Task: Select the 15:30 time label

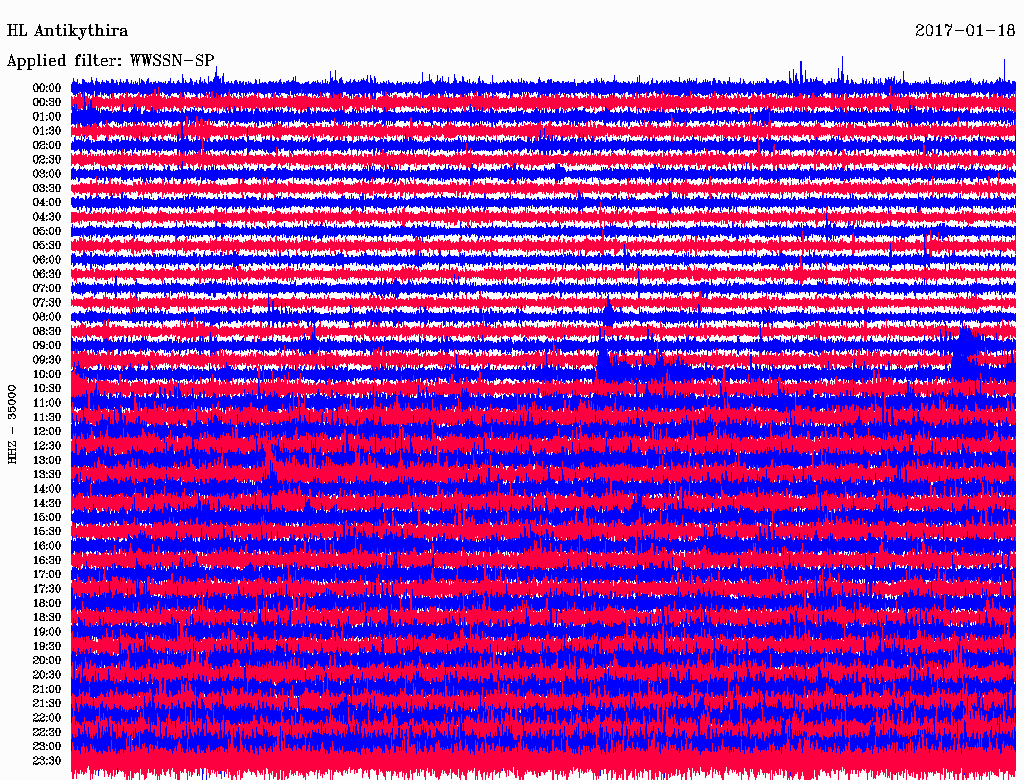Action: coord(47,532)
